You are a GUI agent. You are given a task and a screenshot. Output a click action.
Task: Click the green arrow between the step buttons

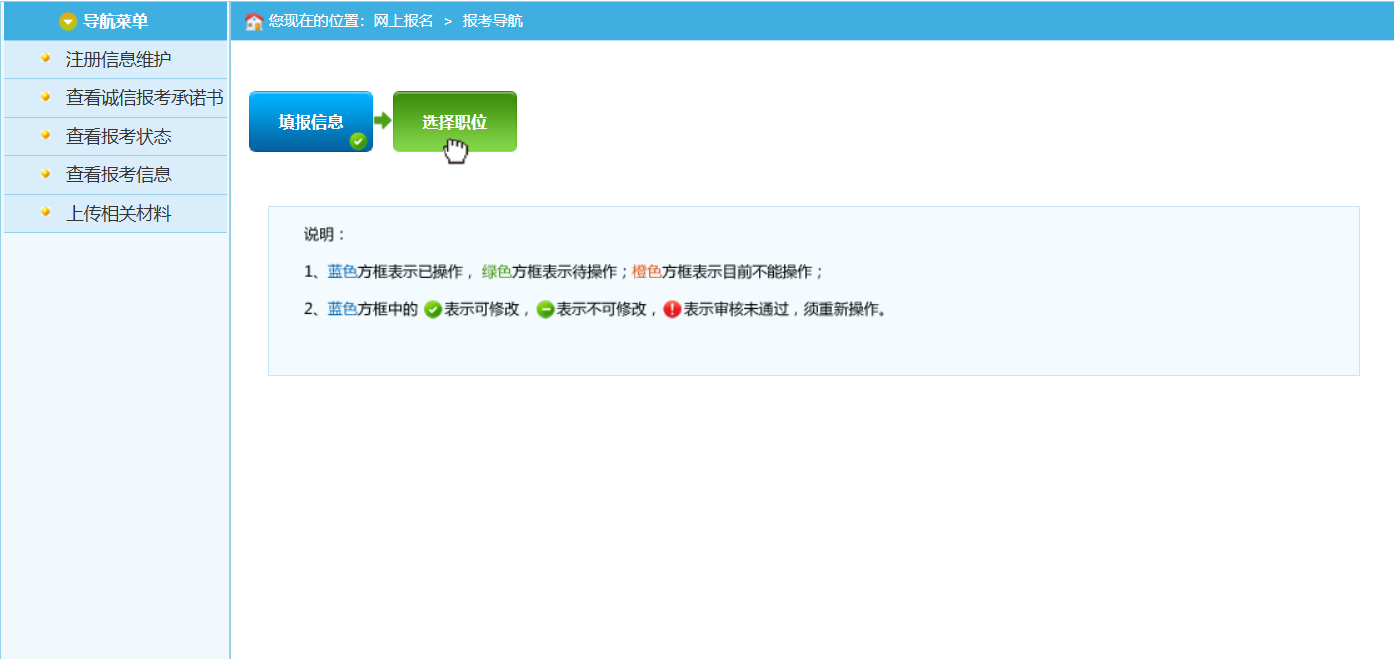[x=382, y=121]
